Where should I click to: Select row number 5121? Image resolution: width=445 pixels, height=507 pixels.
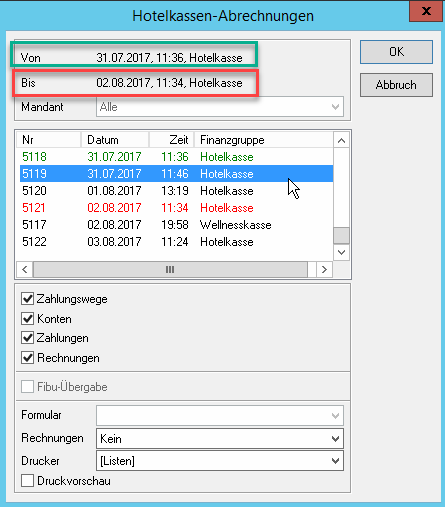(x=176, y=208)
